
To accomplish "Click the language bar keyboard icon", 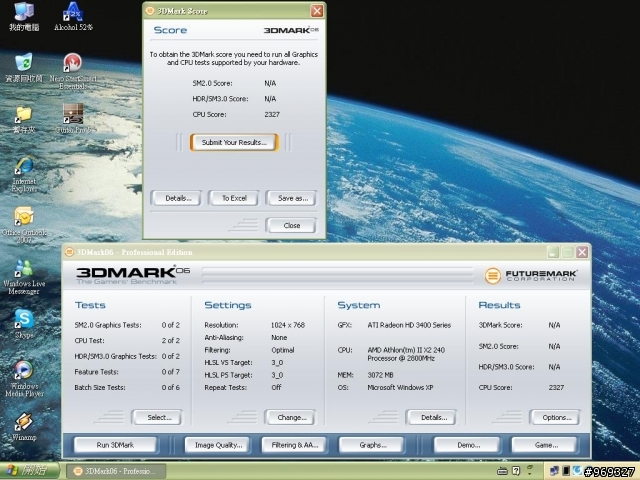I will point(502,471).
